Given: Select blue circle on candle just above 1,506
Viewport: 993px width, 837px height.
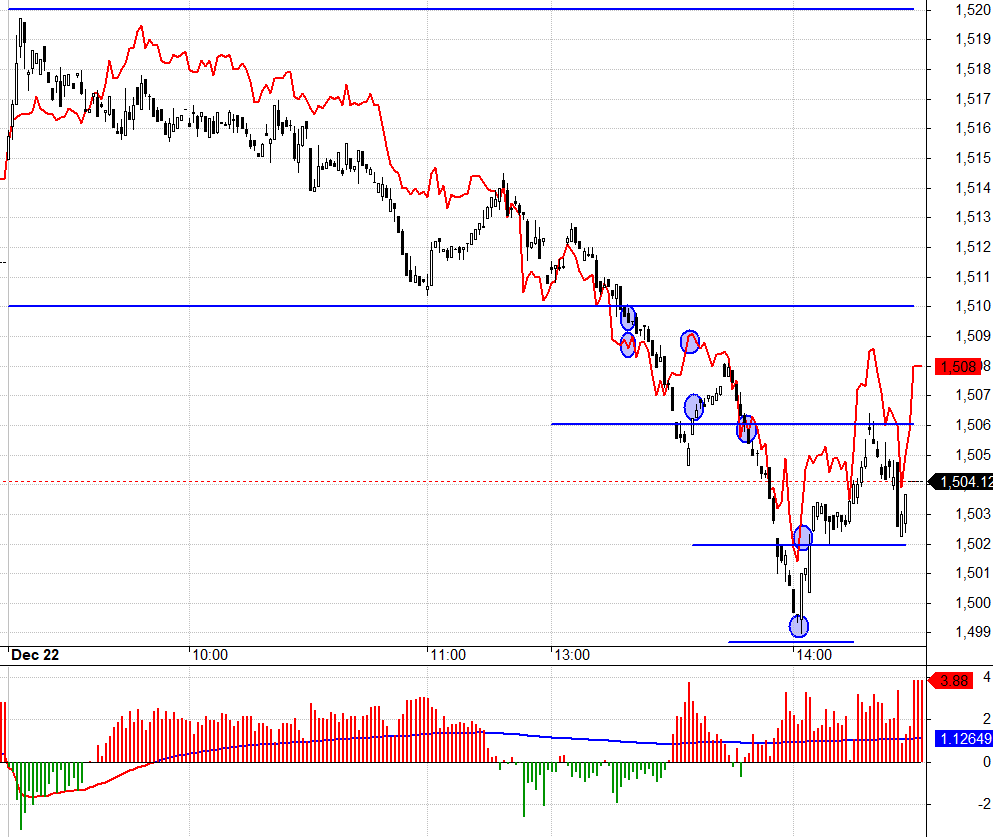Looking at the screenshot, I should click(x=694, y=407).
